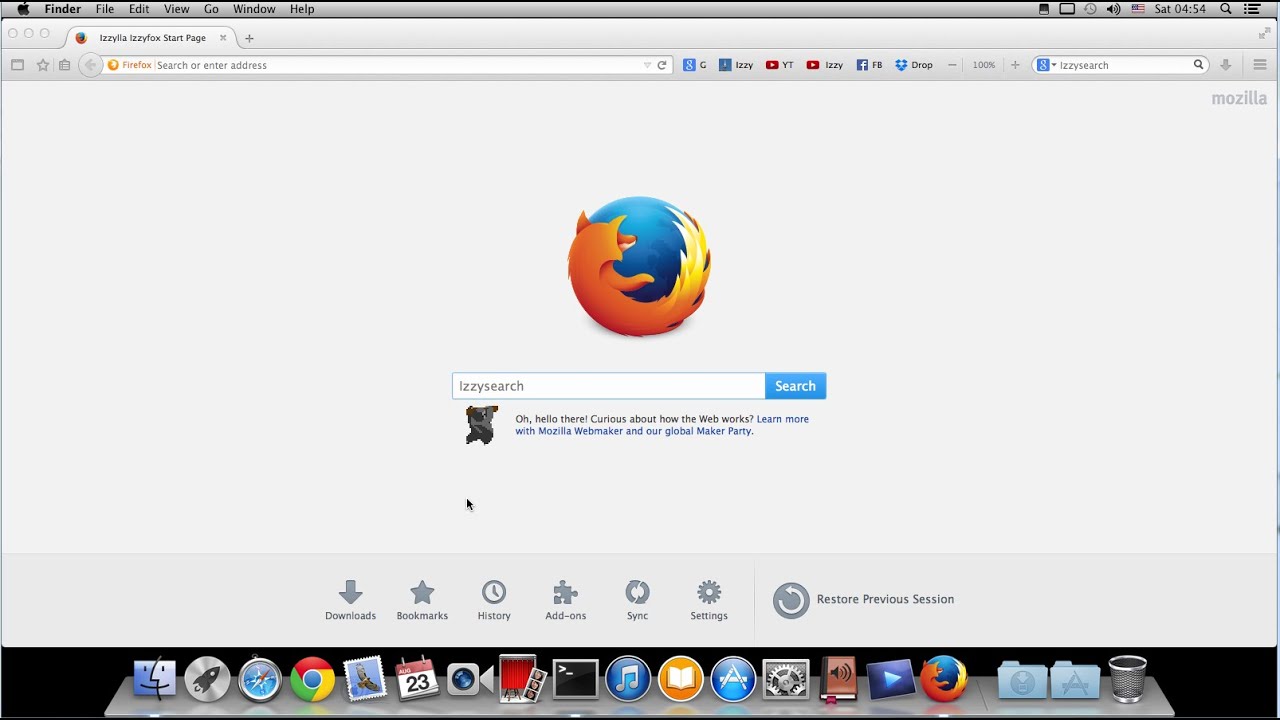Click the Firefox identity label in address bar

point(130,65)
